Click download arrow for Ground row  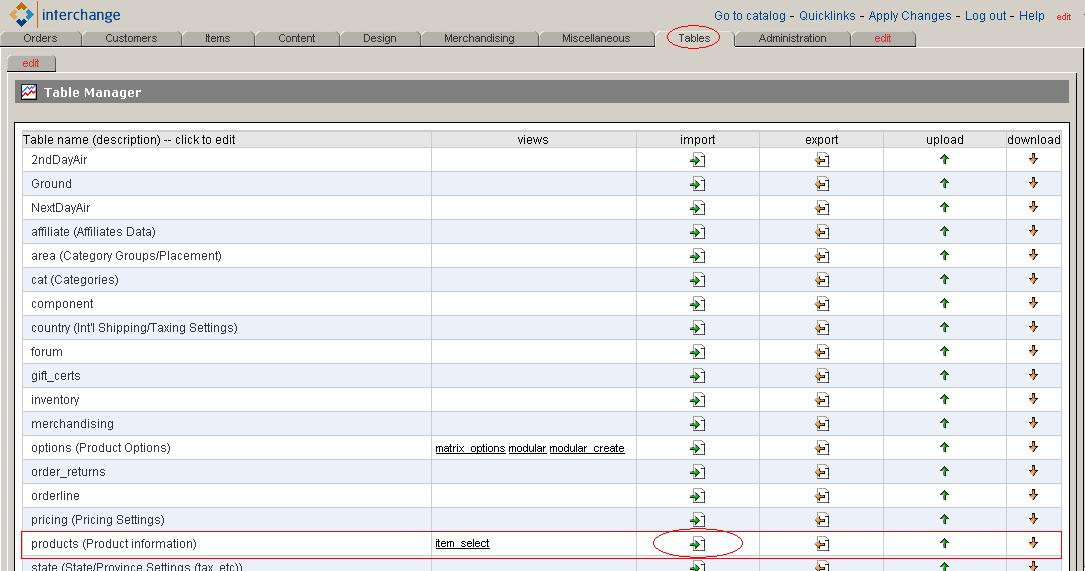[x=1033, y=183]
